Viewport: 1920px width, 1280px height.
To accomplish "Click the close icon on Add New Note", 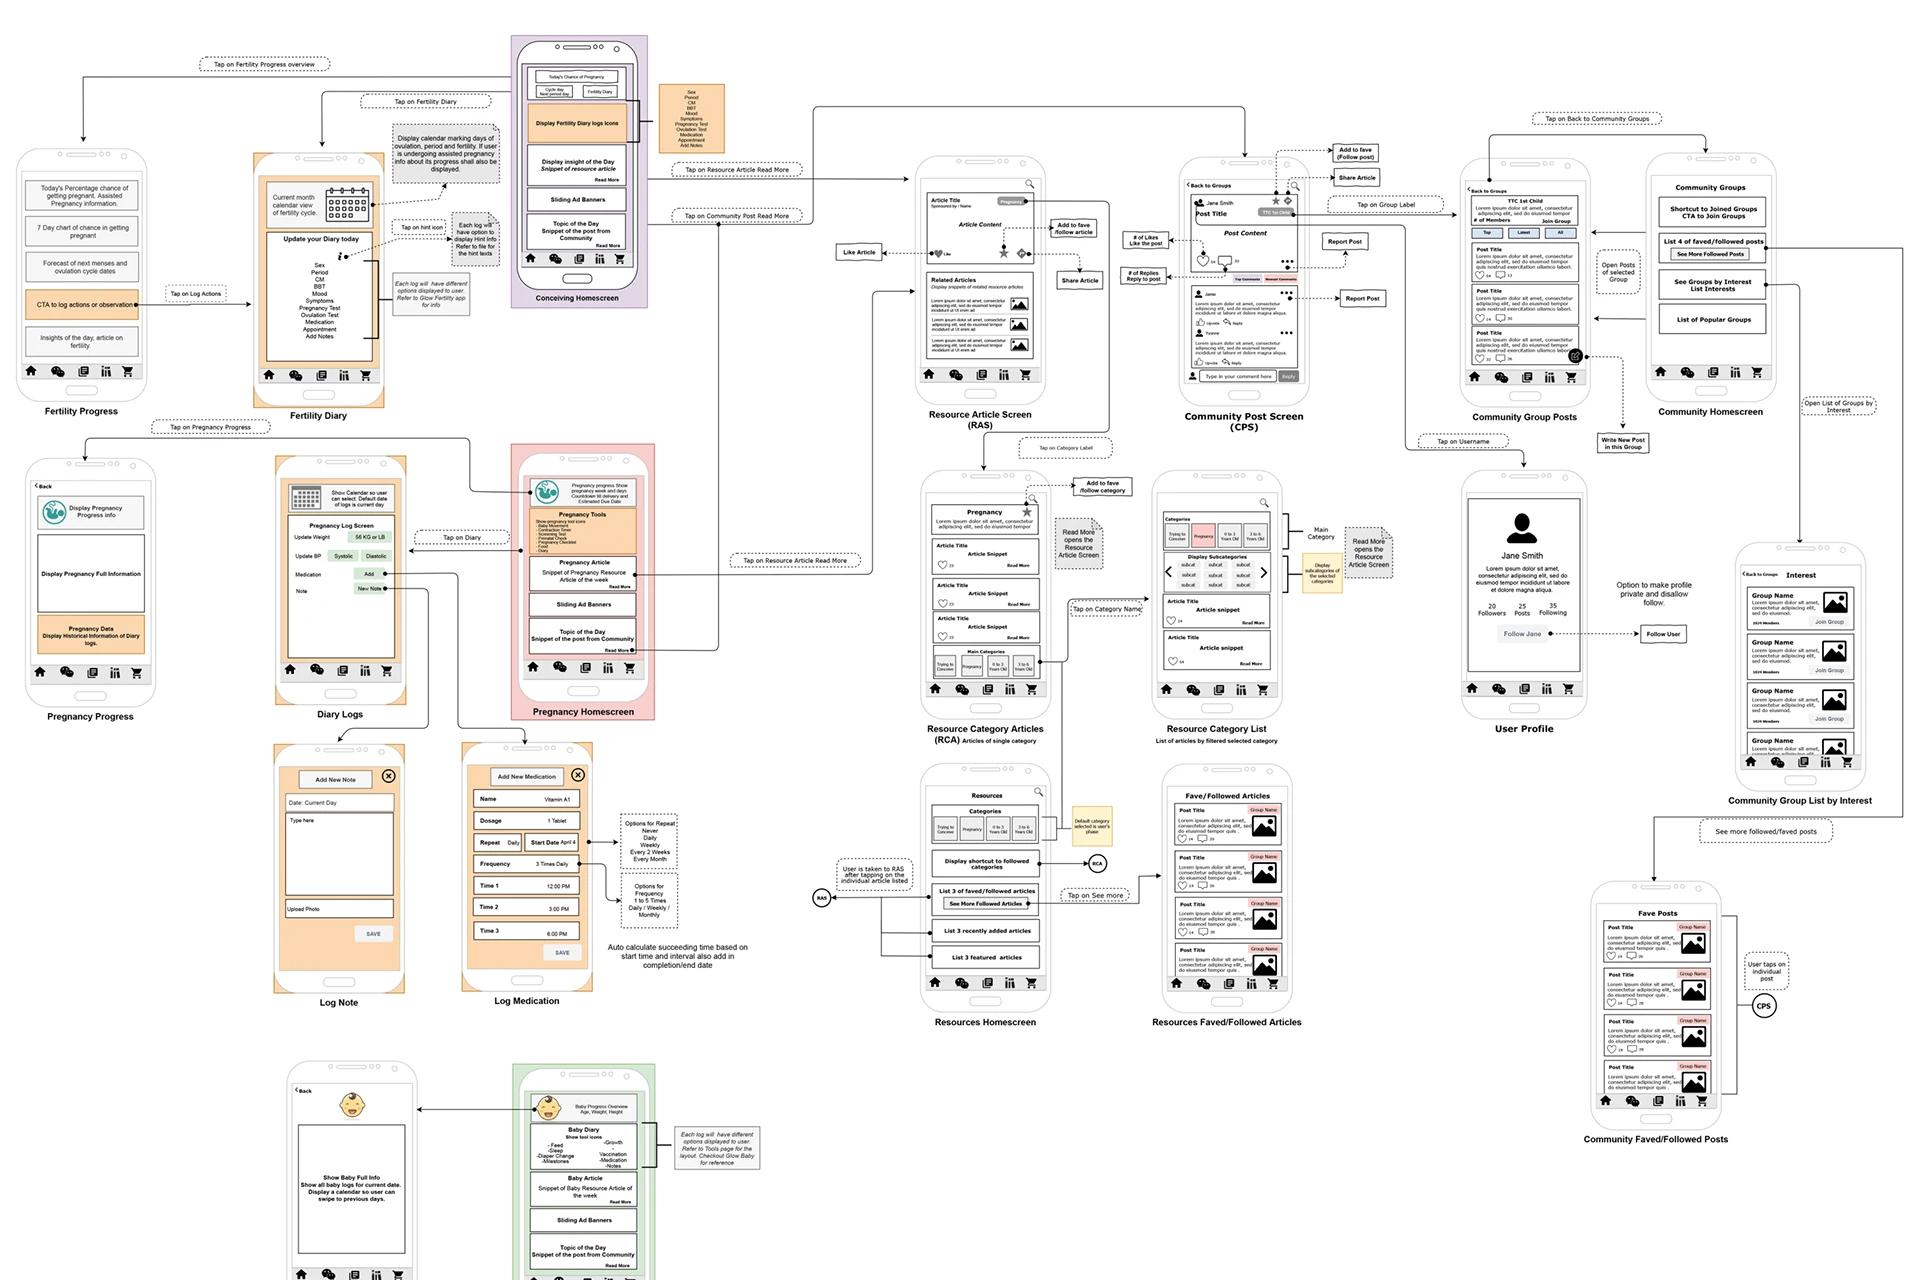I will coord(389,776).
